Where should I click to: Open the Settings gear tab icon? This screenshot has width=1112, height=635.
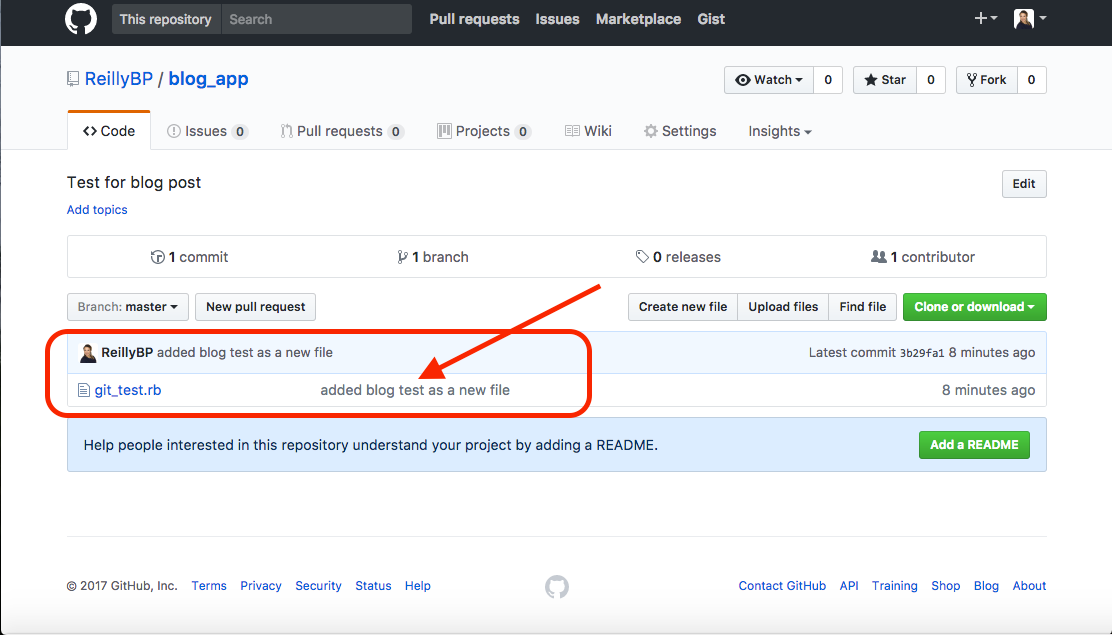[650, 131]
